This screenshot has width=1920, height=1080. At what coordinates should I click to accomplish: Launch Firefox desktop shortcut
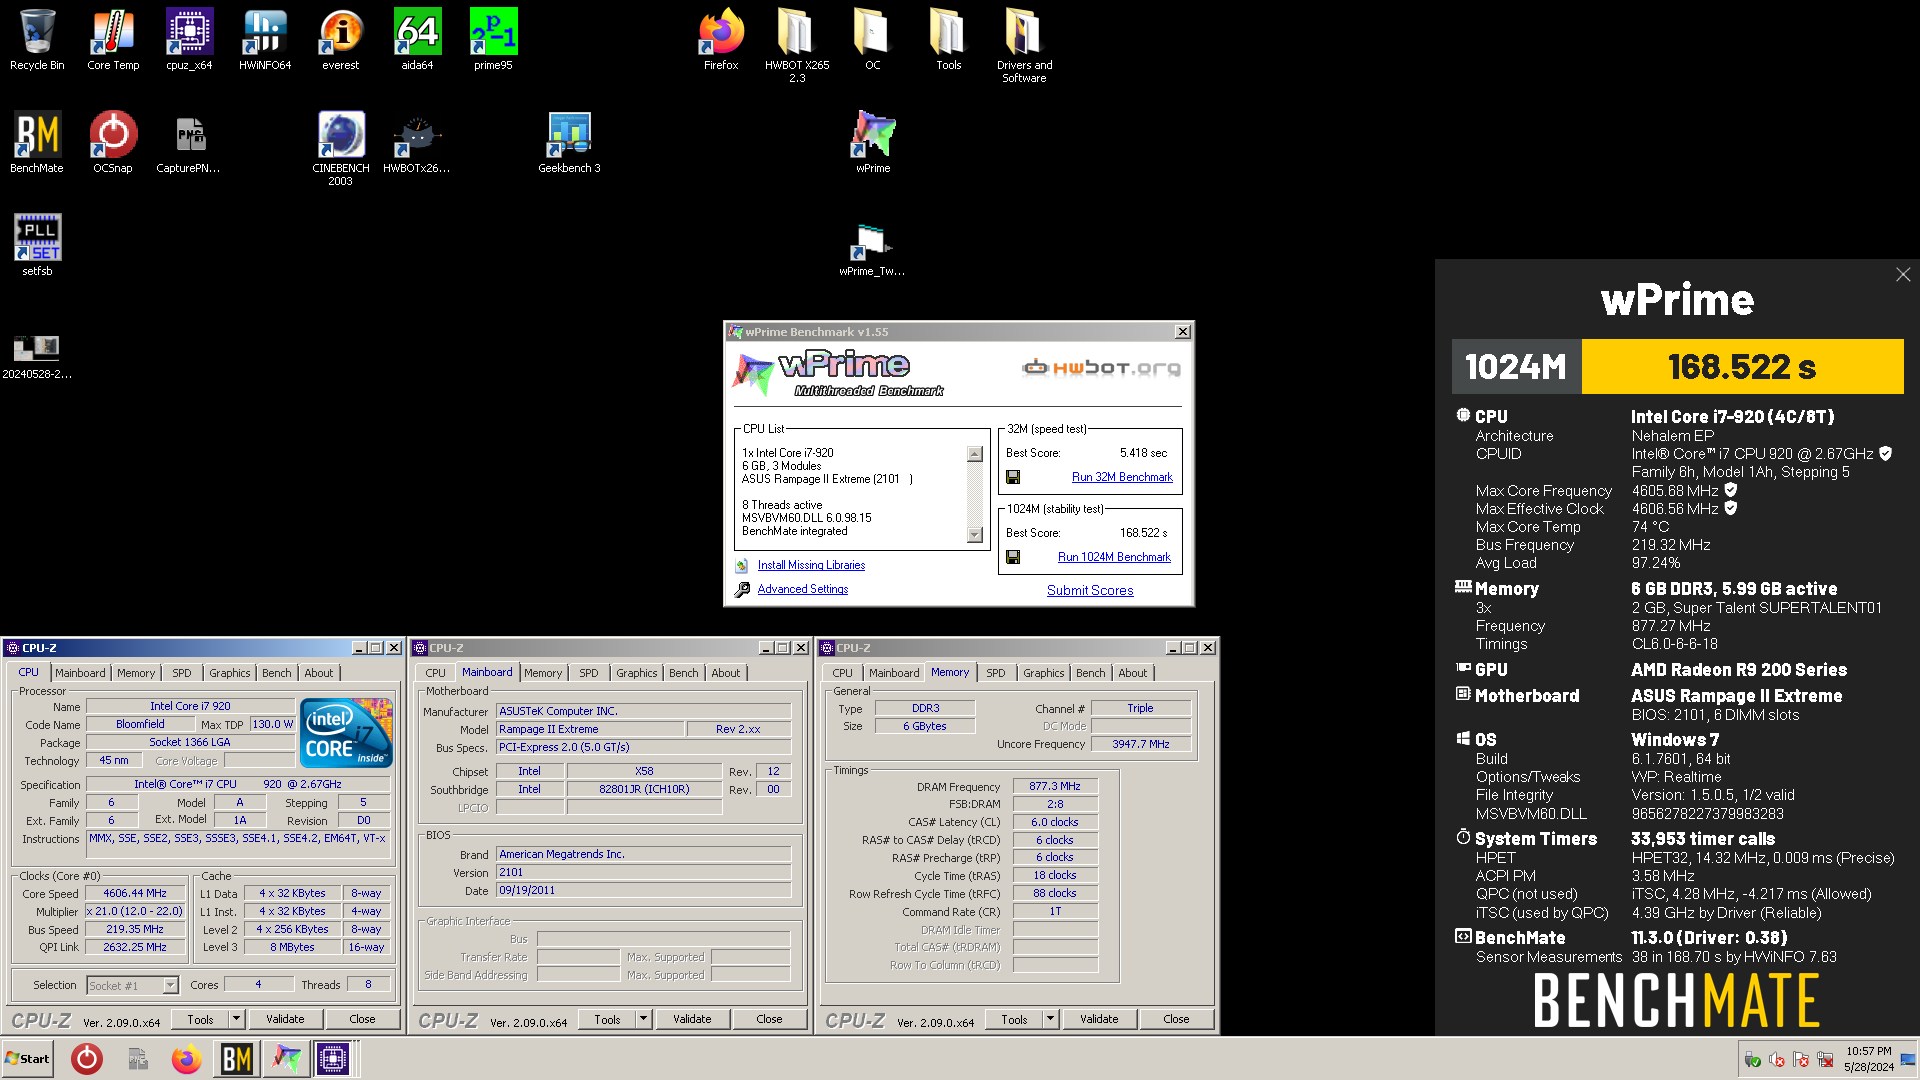721,40
